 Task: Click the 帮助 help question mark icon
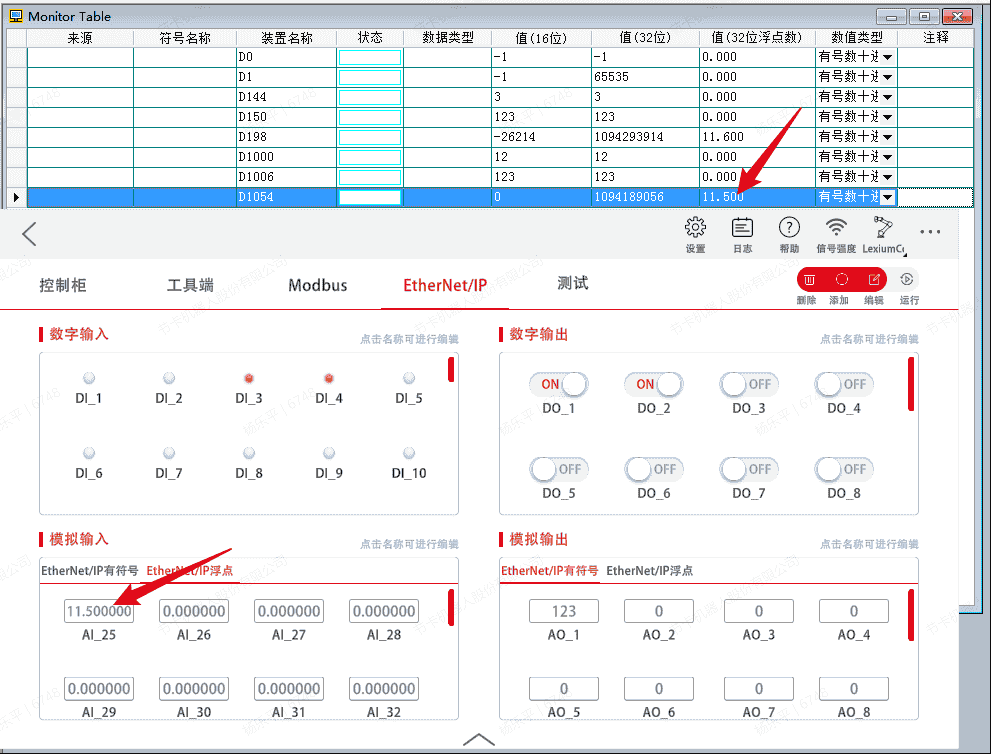point(789,229)
